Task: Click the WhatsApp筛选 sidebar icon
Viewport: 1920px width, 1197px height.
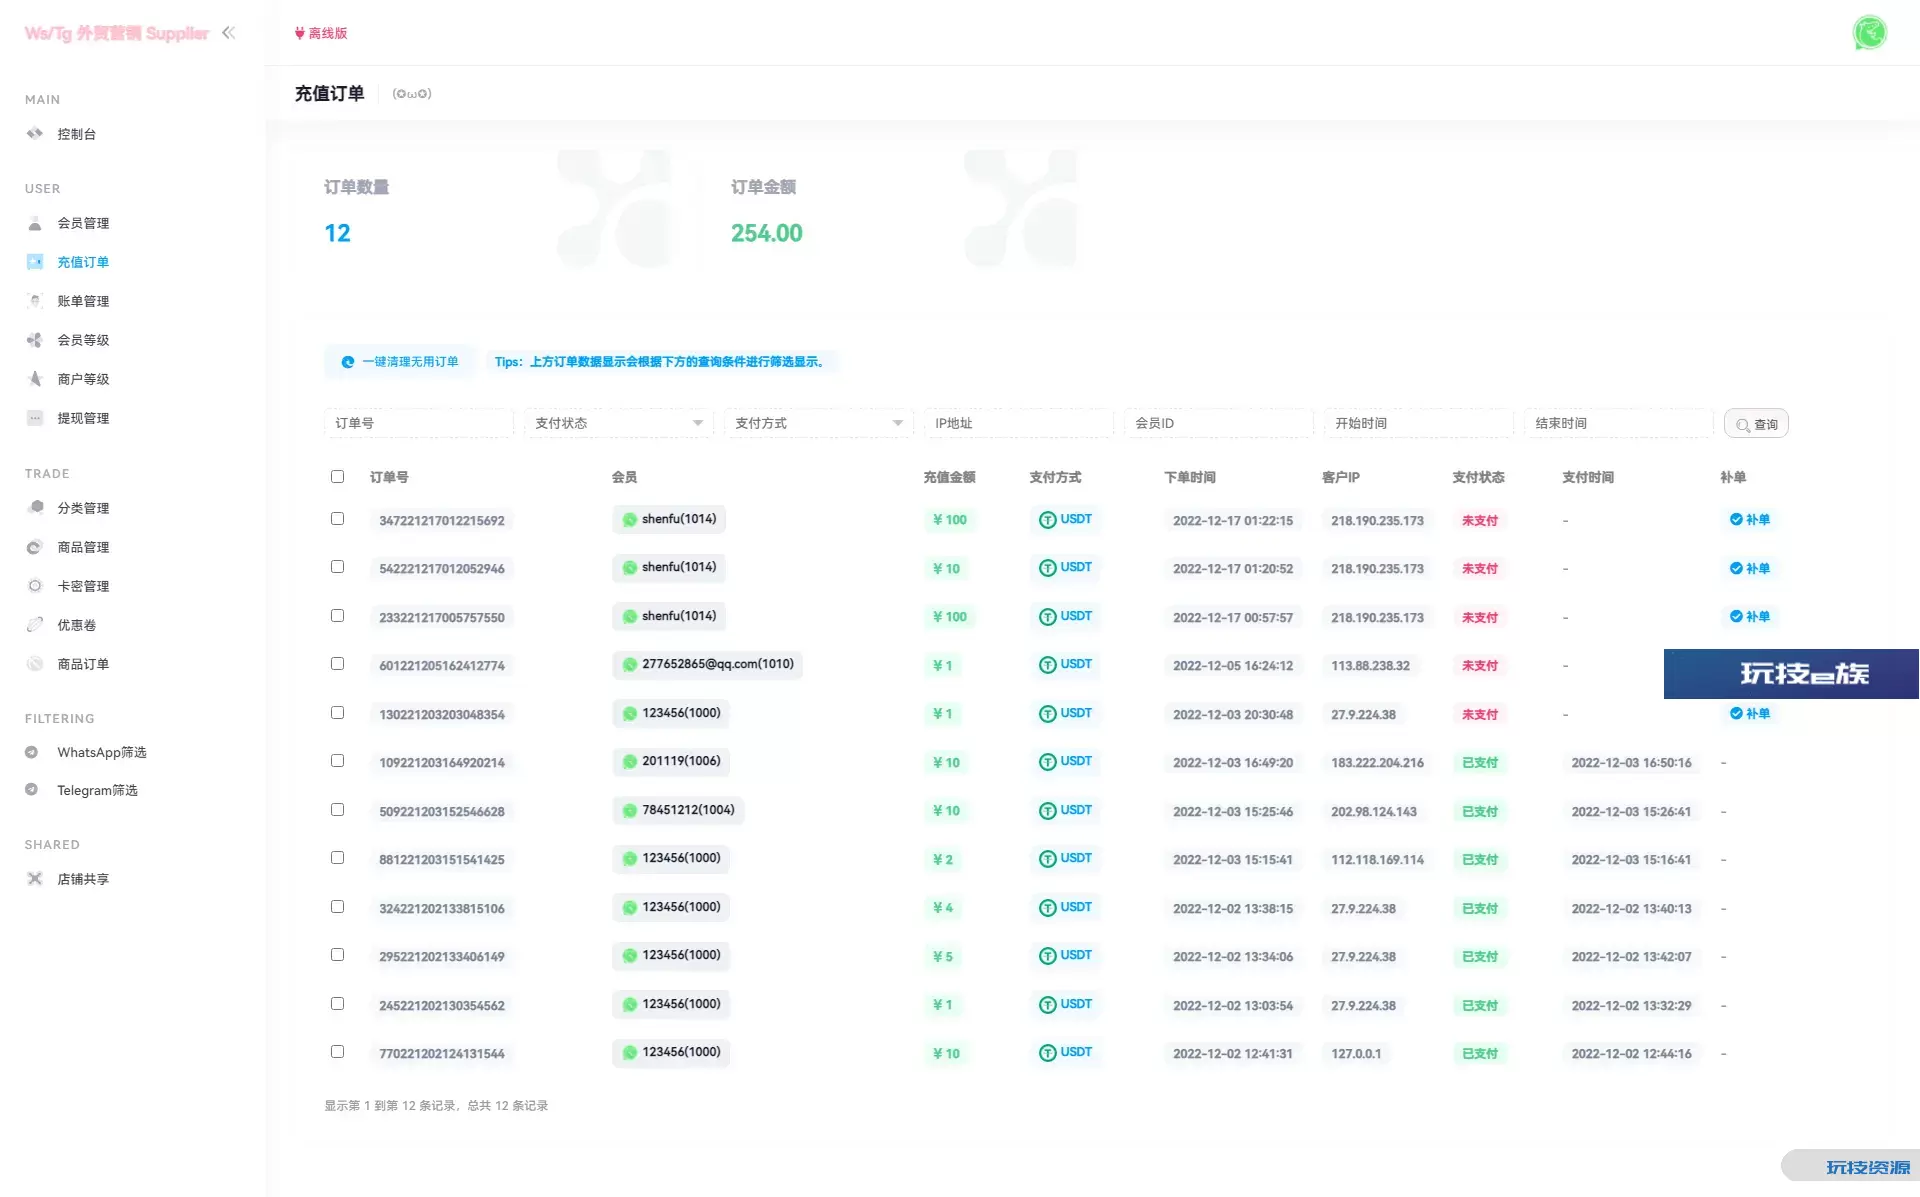Action: (32, 752)
